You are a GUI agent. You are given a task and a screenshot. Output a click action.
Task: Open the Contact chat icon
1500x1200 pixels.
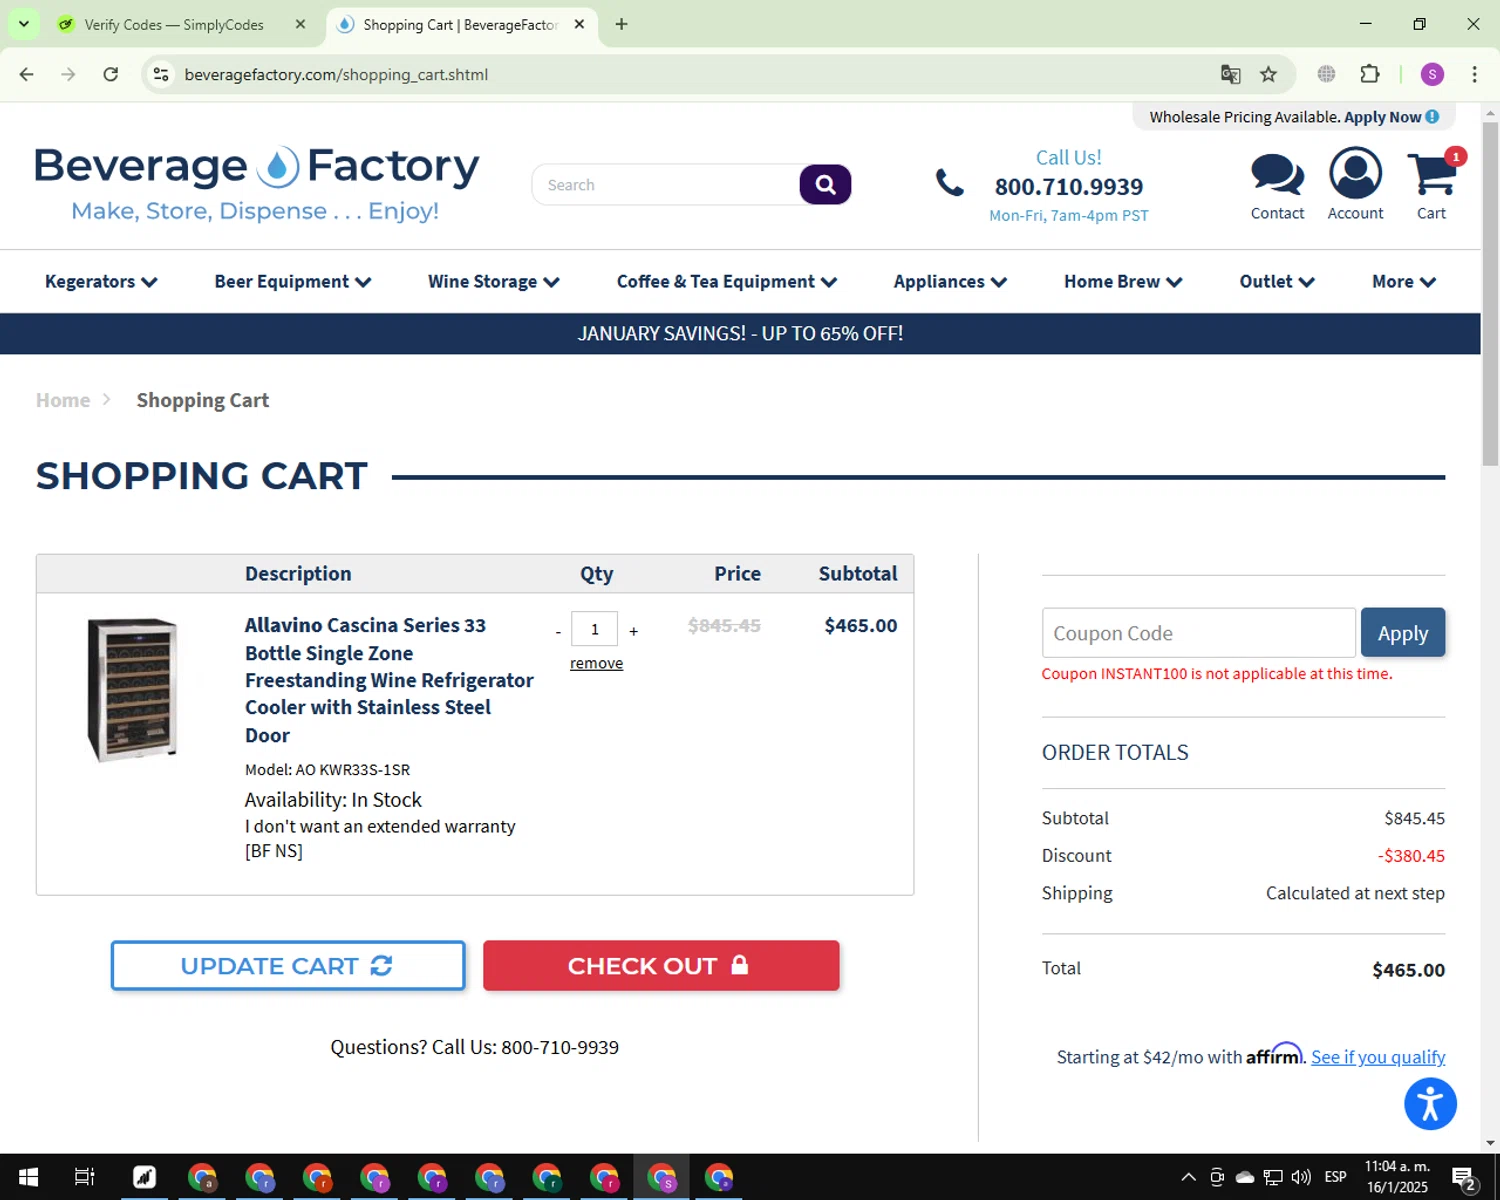click(1277, 175)
